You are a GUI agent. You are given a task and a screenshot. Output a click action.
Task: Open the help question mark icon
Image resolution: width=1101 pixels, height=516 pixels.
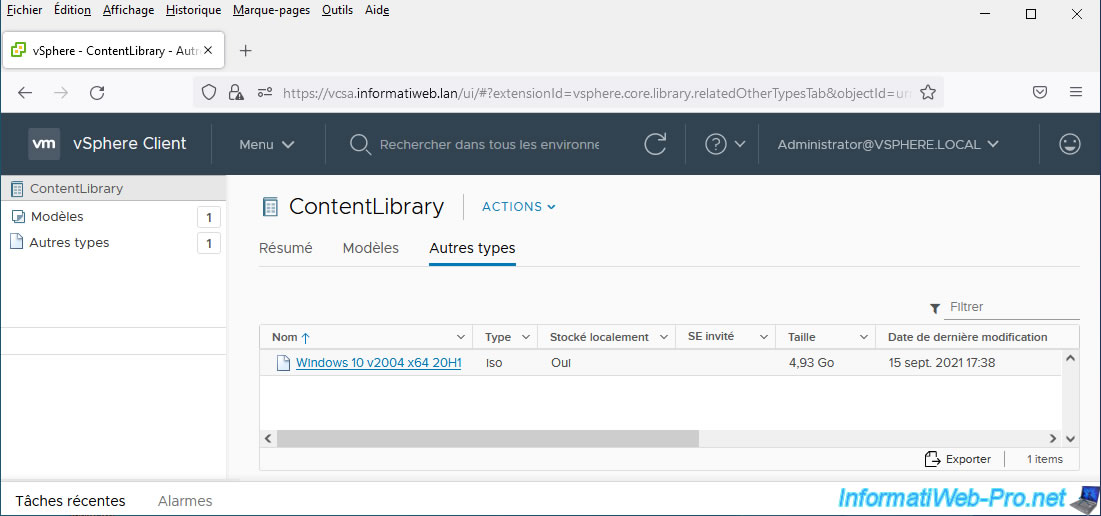715,144
